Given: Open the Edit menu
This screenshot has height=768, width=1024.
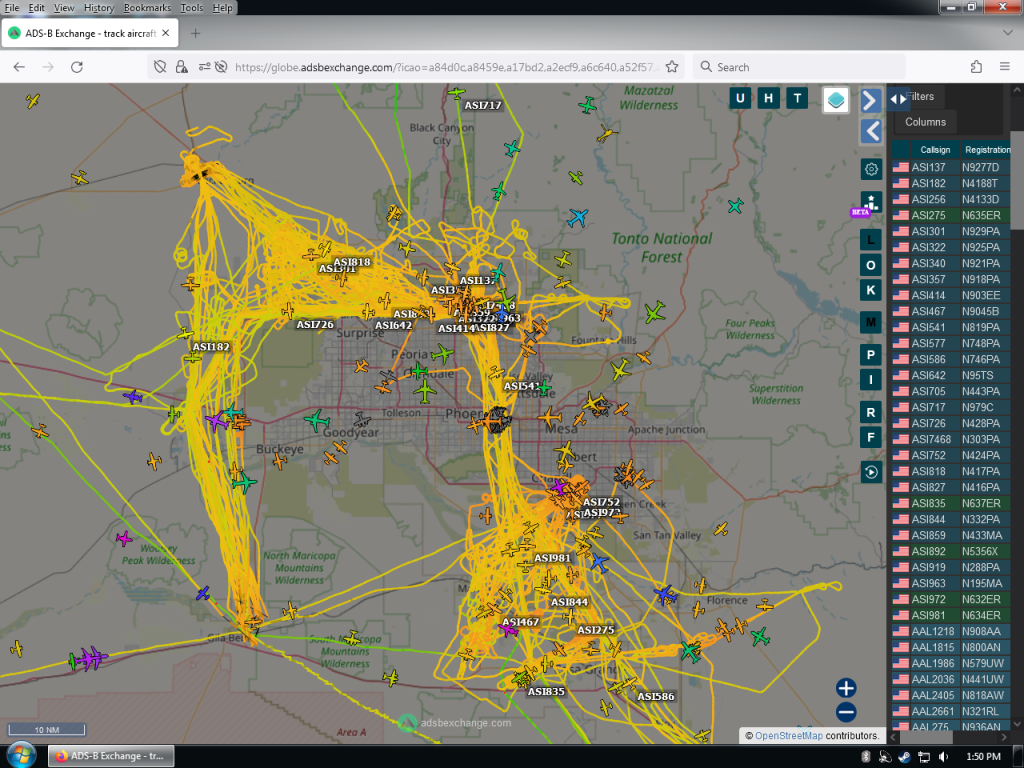Looking at the screenshot, I should [37, 8].
